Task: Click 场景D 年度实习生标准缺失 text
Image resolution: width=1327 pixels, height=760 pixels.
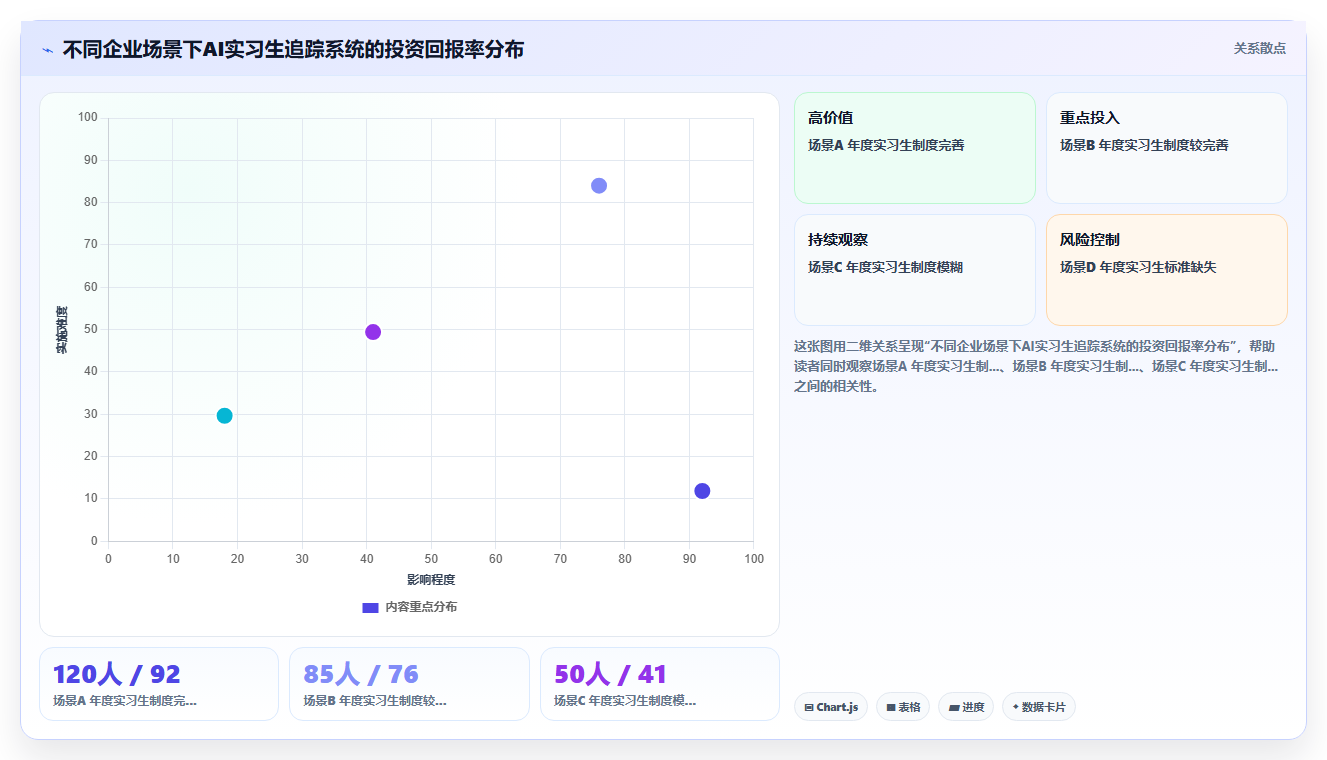Action: tap(1138, 267)
